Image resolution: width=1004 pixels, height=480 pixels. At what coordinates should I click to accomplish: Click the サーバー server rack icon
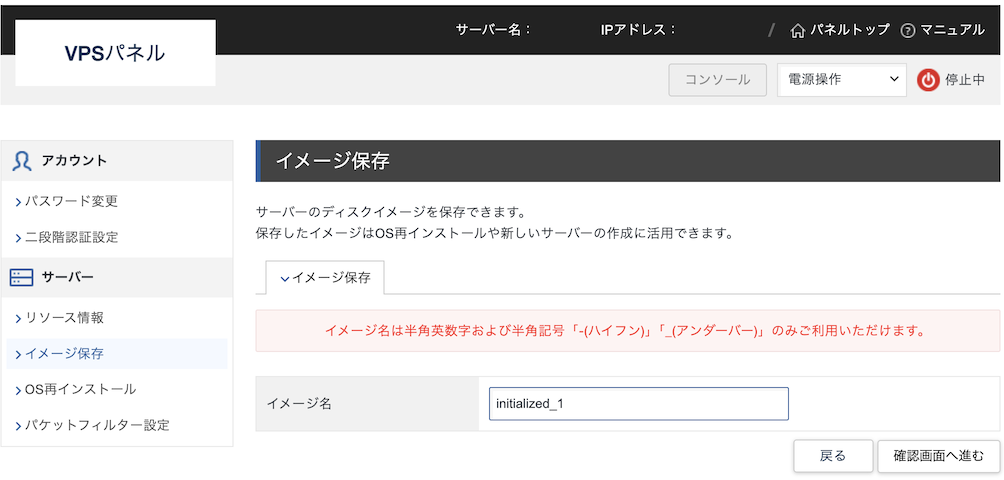click(x=22, y=277)
